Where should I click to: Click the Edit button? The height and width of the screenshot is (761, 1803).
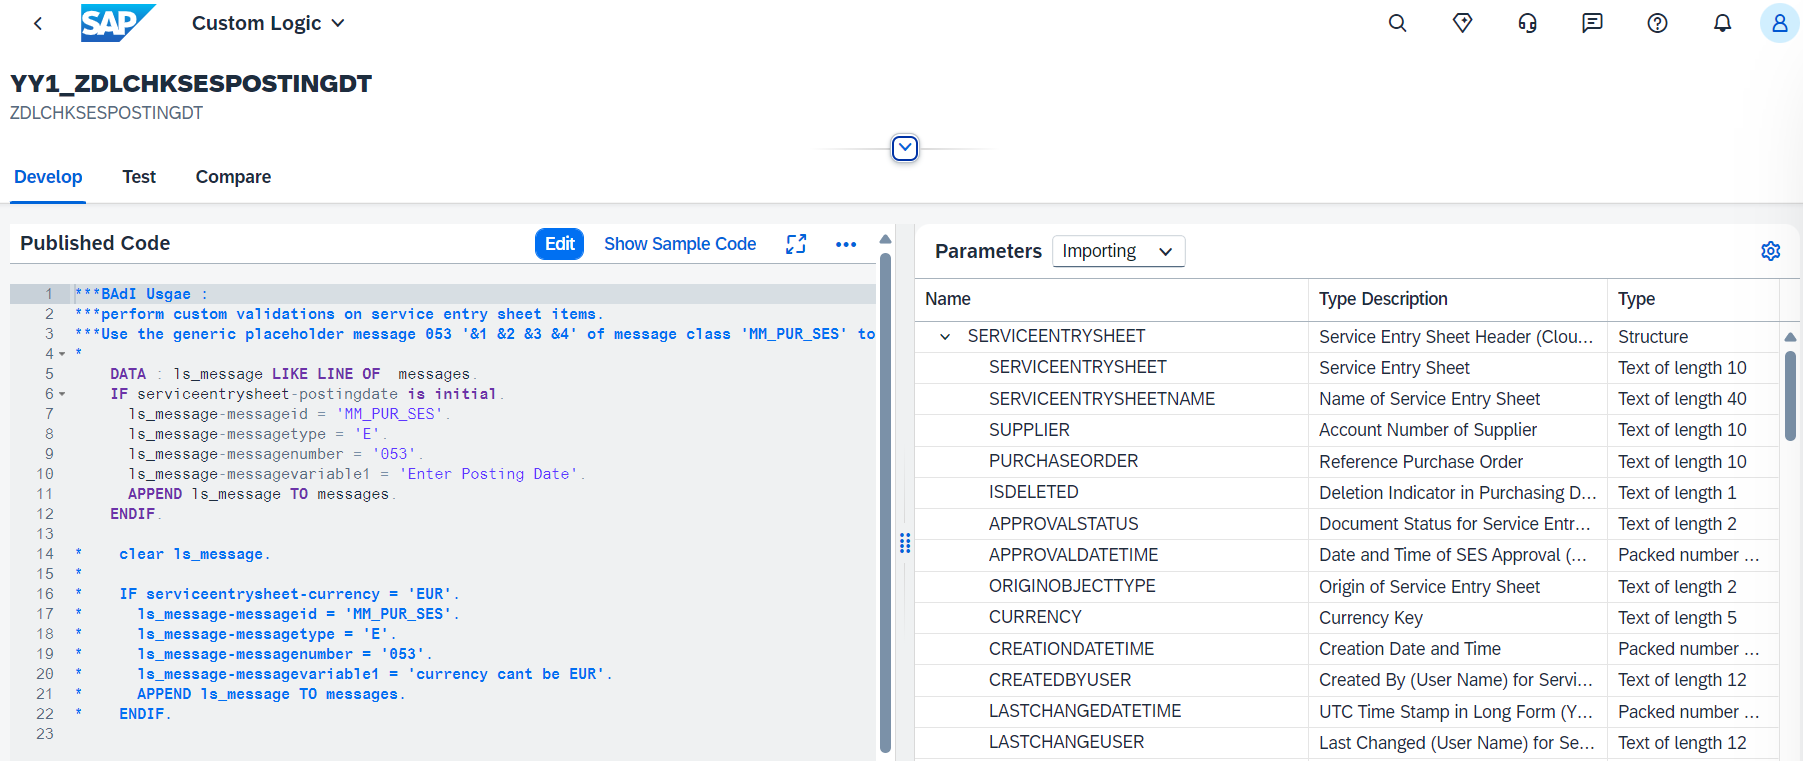coord(560,244)
